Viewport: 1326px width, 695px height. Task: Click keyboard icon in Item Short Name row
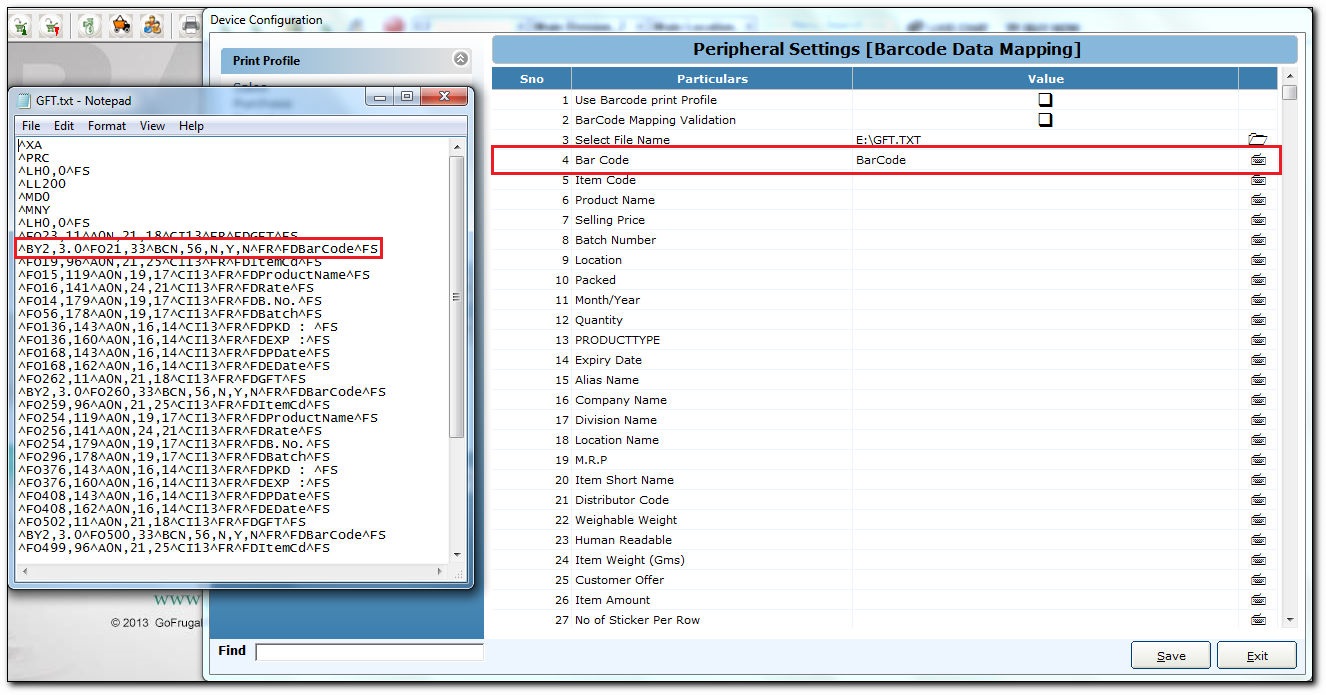click(x=1258, y=480)
